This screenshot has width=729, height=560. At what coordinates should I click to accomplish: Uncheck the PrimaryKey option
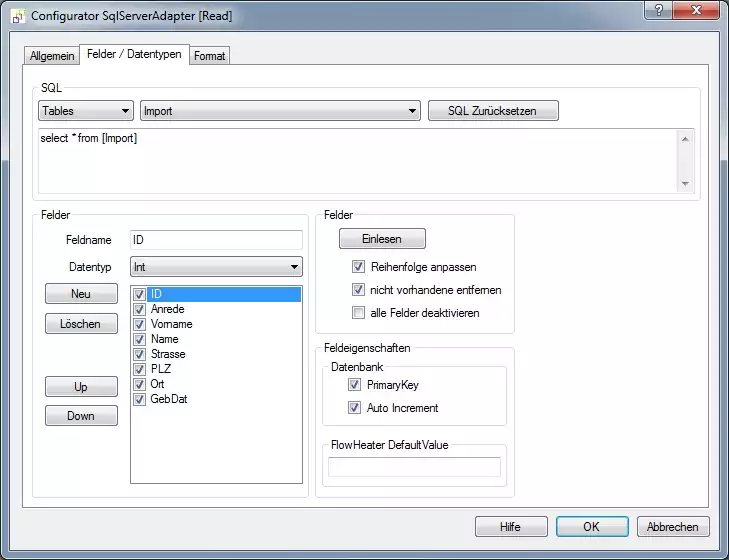[x=353, y=384]
